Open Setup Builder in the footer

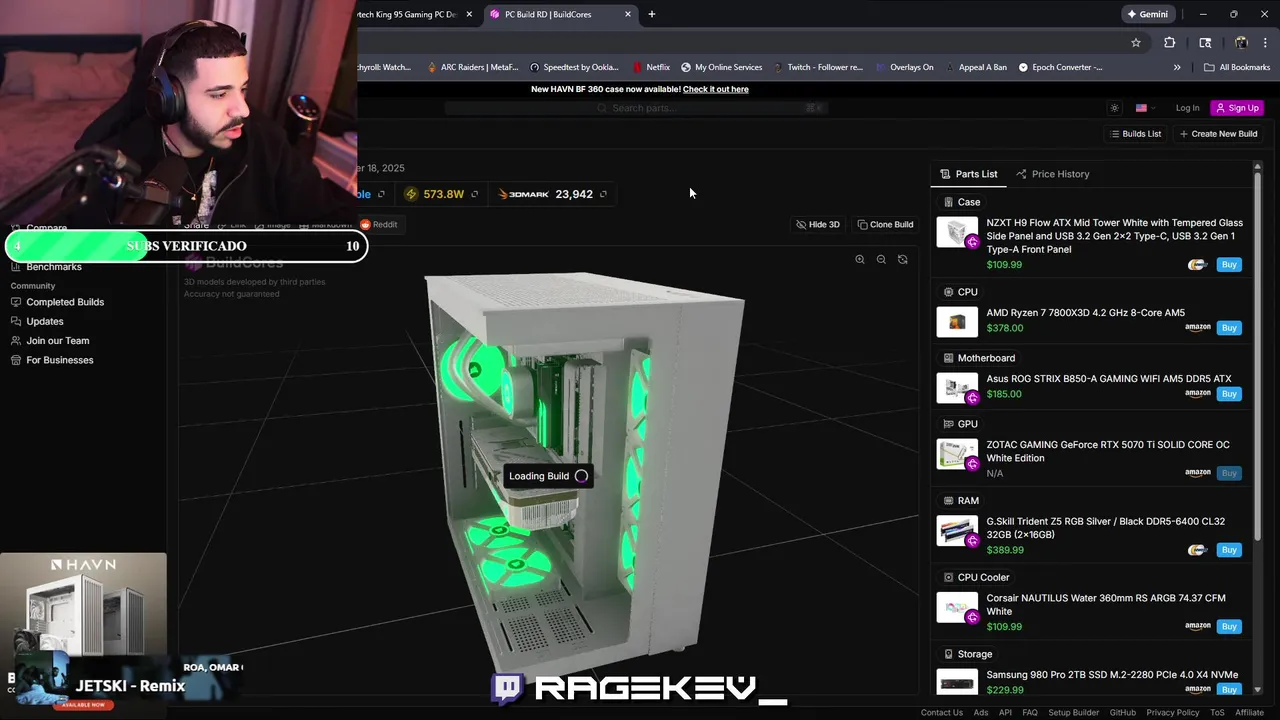pos(1073,713)
